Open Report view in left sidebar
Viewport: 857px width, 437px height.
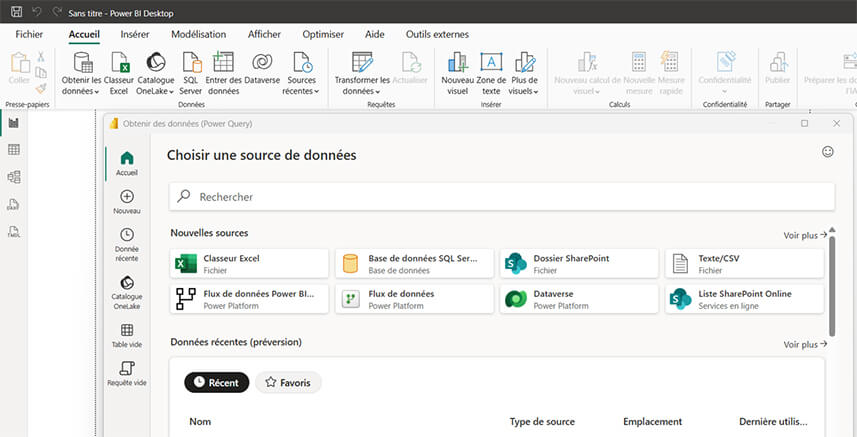coord(14,123)
